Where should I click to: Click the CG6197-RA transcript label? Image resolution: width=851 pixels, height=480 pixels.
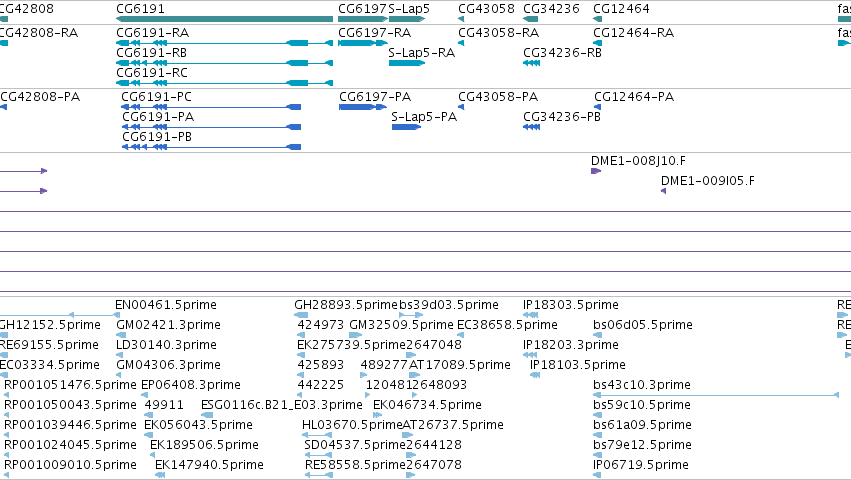click(374, 33)
